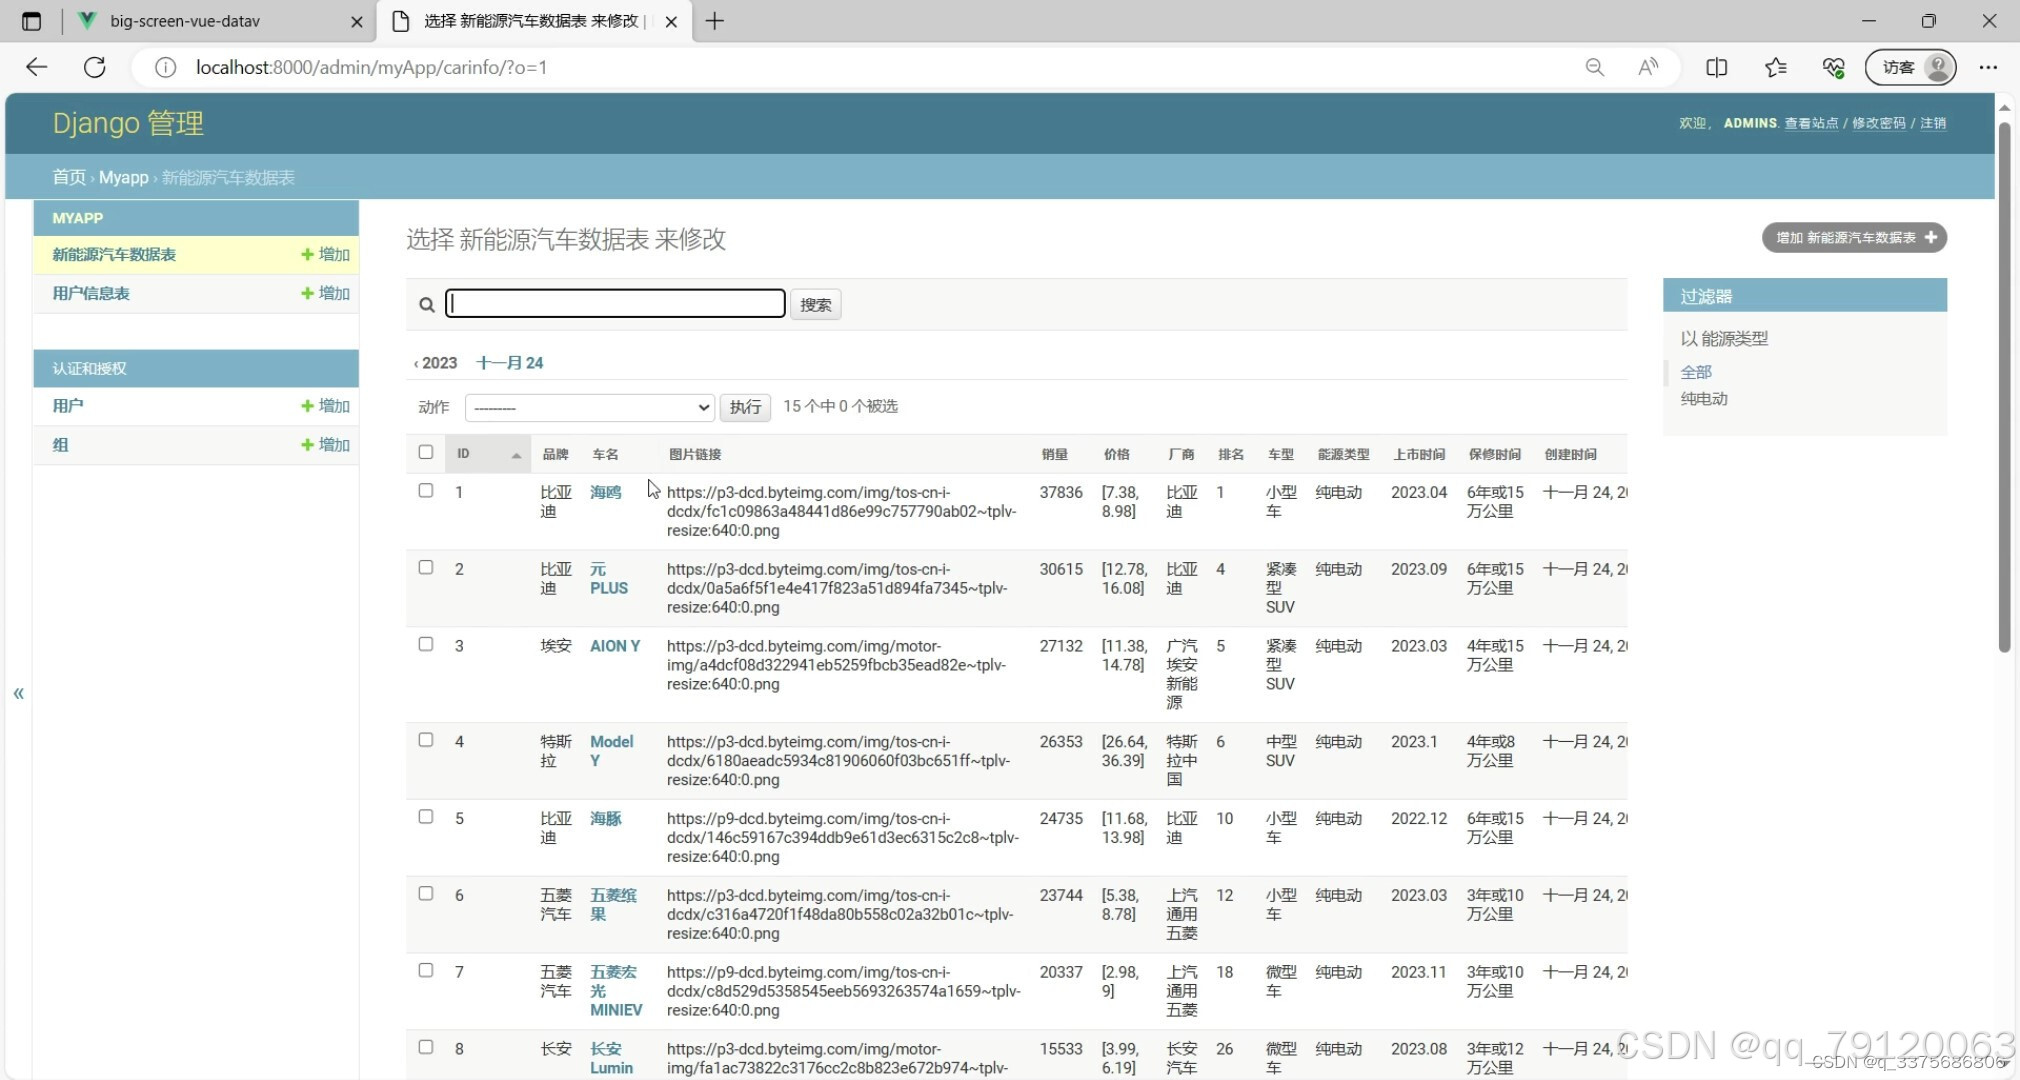This screenshot has height=1080, width=2020.
Task: Check the row checkbox for 海鸥
Action: pos(425,490)
